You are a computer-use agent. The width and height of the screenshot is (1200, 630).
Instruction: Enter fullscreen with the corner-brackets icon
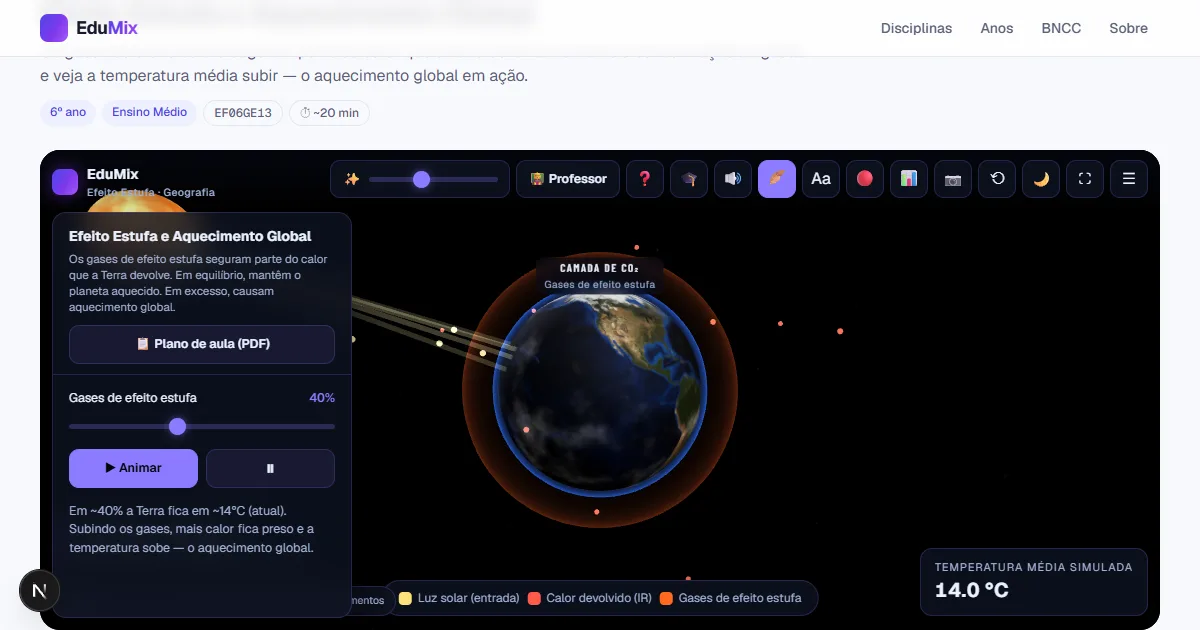click(x=1085, y=179)
